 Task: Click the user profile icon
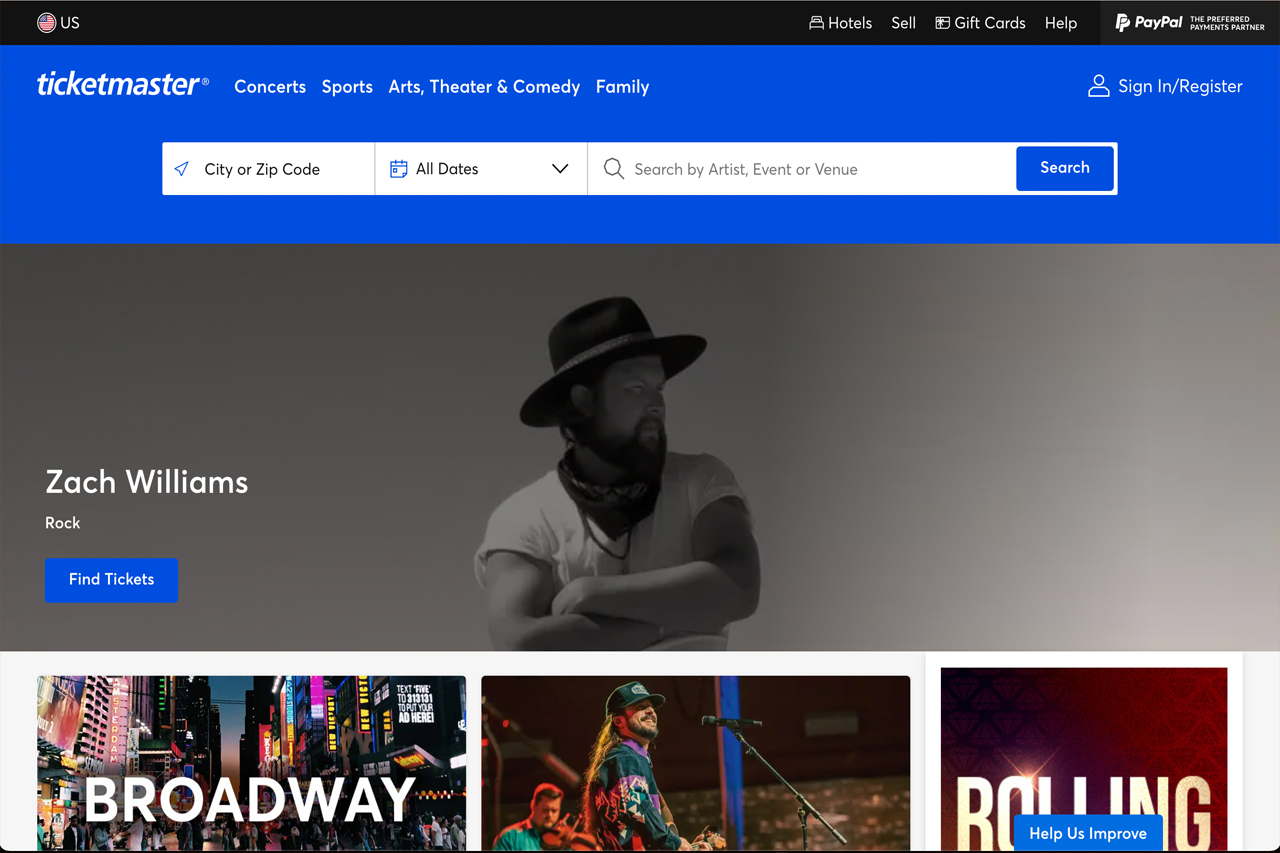pos(1098,87)
